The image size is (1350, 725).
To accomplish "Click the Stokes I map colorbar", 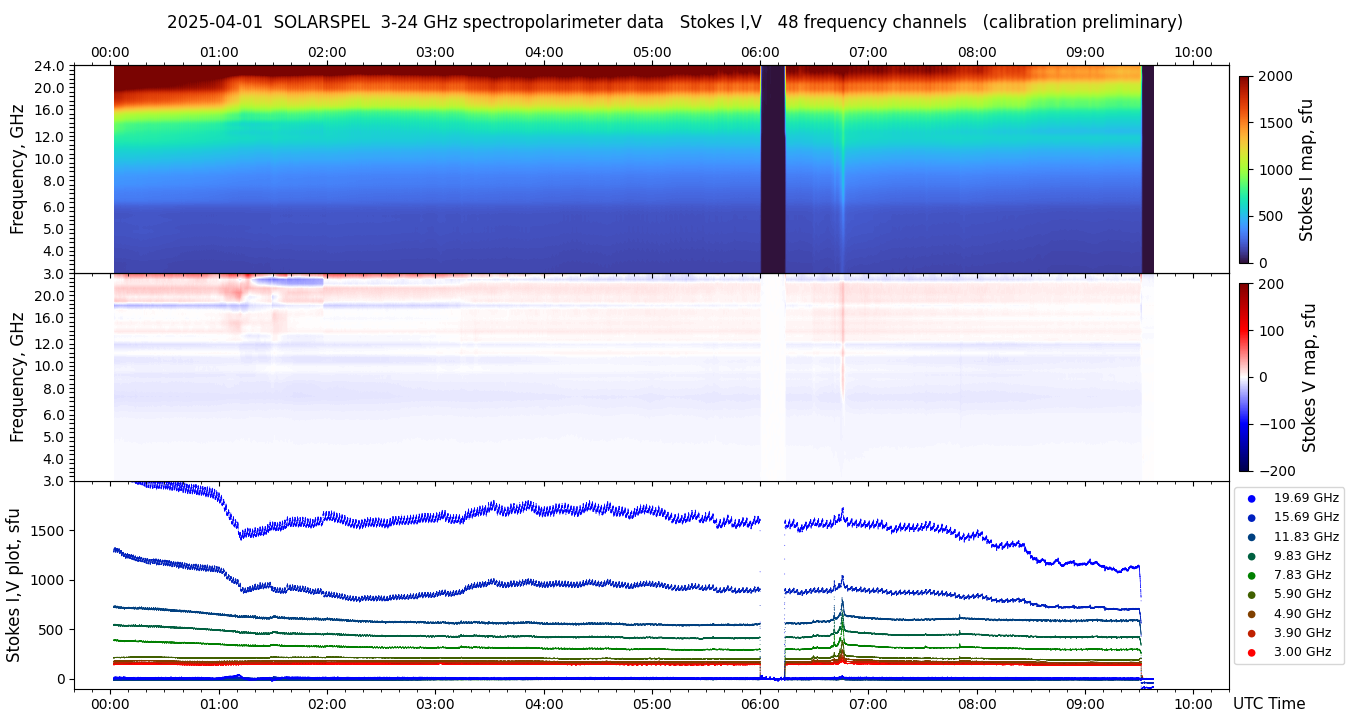I will (x=1244, y=169).
